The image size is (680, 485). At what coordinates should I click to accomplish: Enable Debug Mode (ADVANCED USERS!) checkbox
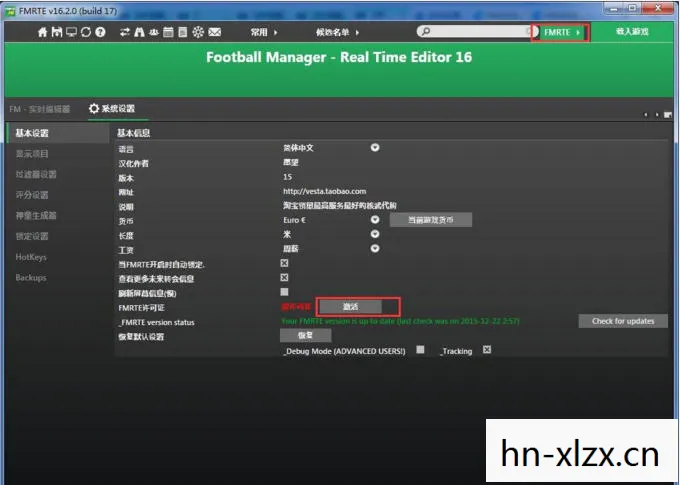coord(420,349)
